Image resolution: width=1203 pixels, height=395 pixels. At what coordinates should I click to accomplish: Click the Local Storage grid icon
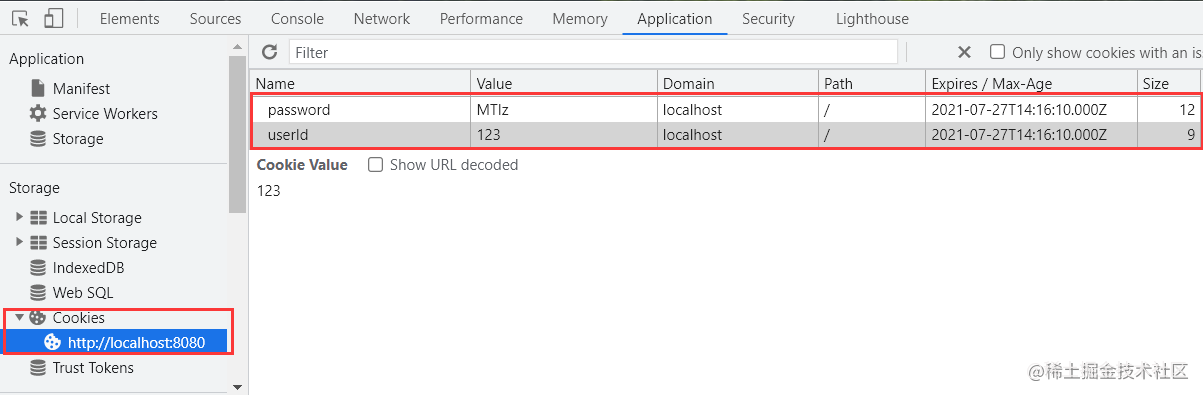(39, 217)
